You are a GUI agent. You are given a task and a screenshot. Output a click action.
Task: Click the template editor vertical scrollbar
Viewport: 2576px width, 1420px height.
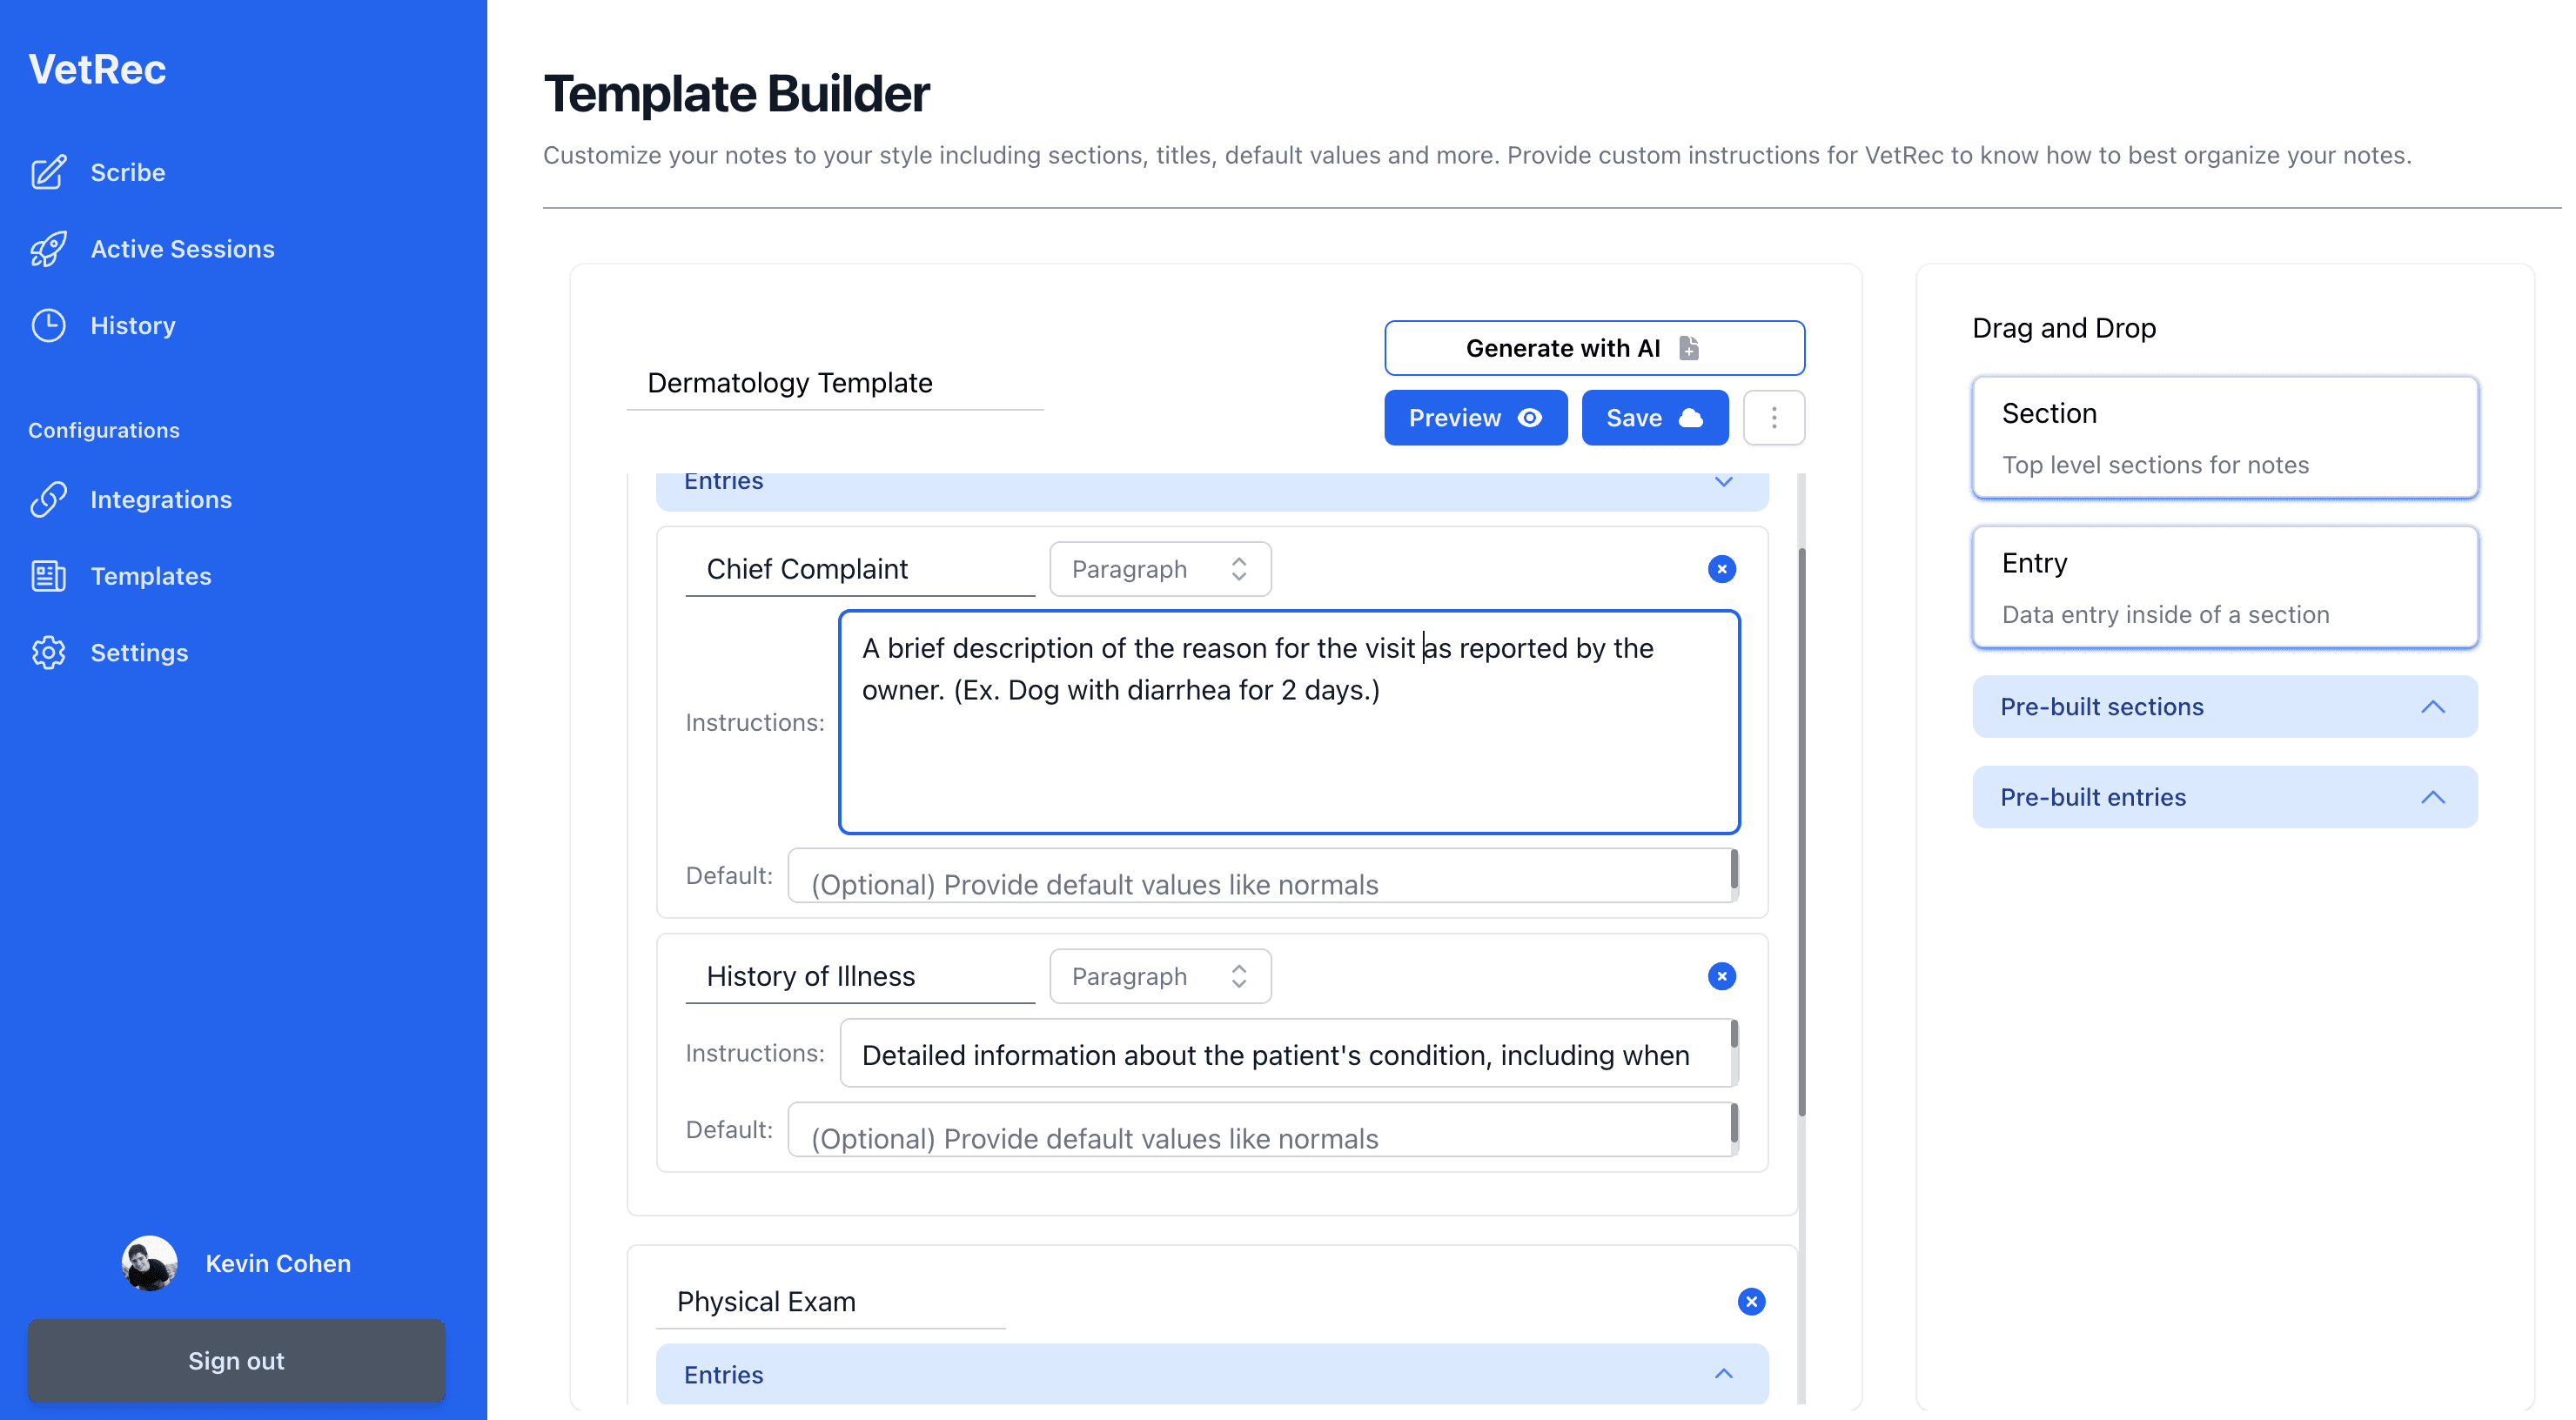pos(1801,830)
